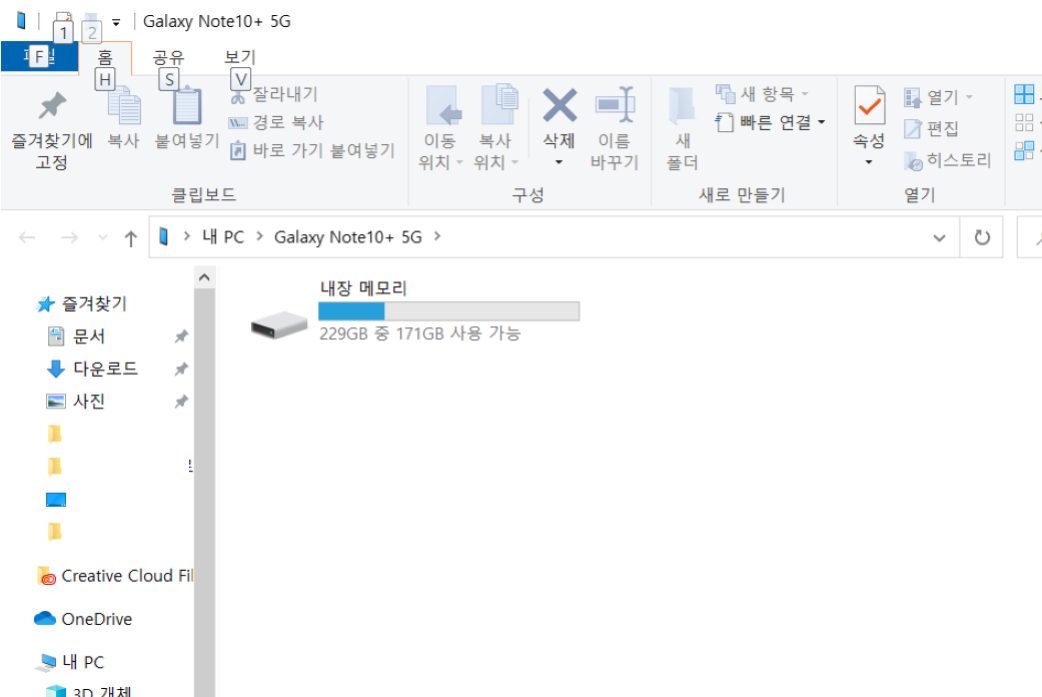Open the 파일 (File) tab
The height and width of the screenshot is (697, 1042).
tap(39, 56)
